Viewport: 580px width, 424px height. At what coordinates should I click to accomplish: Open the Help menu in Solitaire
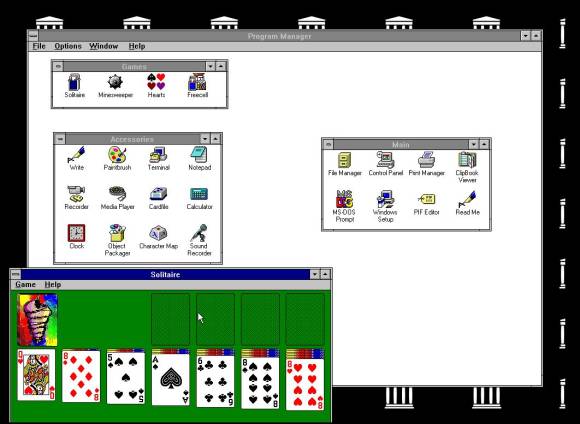53,285
